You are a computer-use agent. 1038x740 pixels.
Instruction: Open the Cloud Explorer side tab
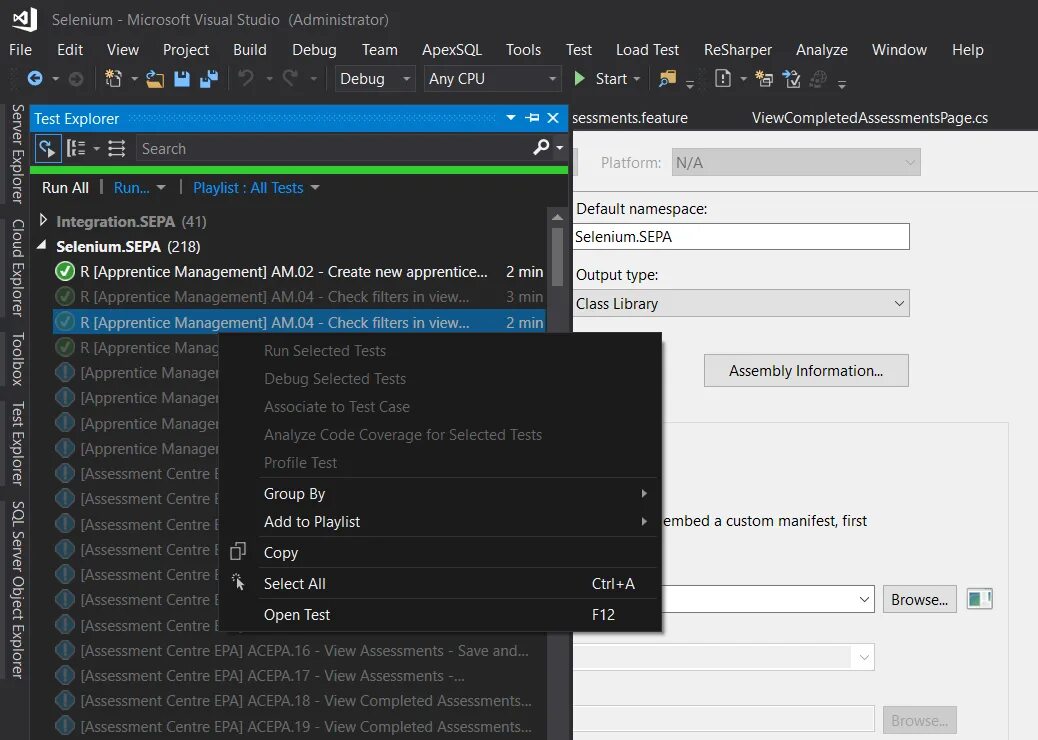(17, 267)
